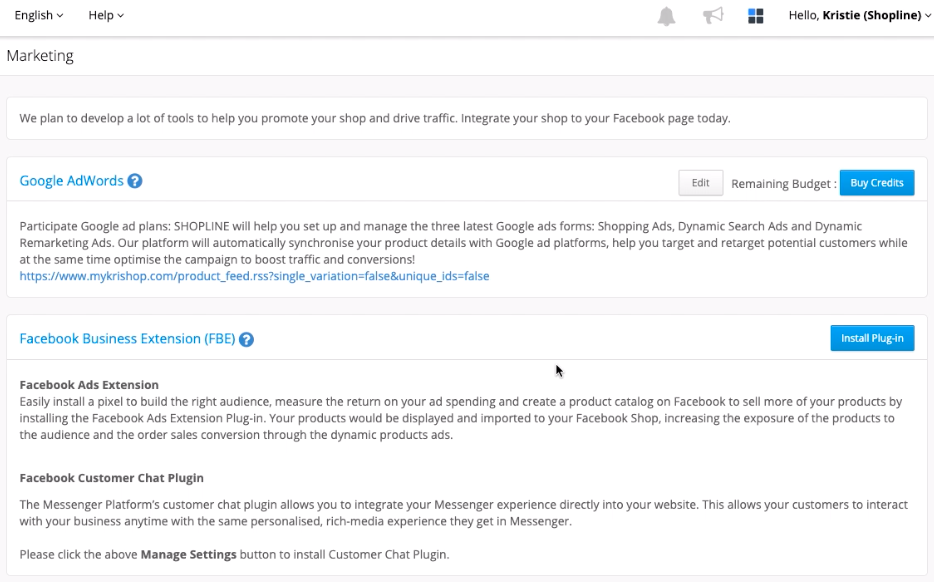Open the notifications bell icon
Viewport: 934px width, 582px height.
coord(667,16)
